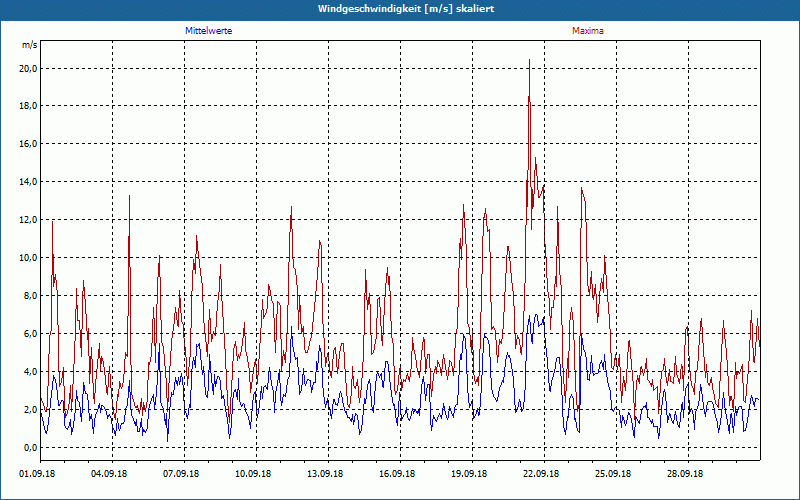800x500 pixels.
Task: Select the 4,0 y-axis value
Action: coord(30,371)
